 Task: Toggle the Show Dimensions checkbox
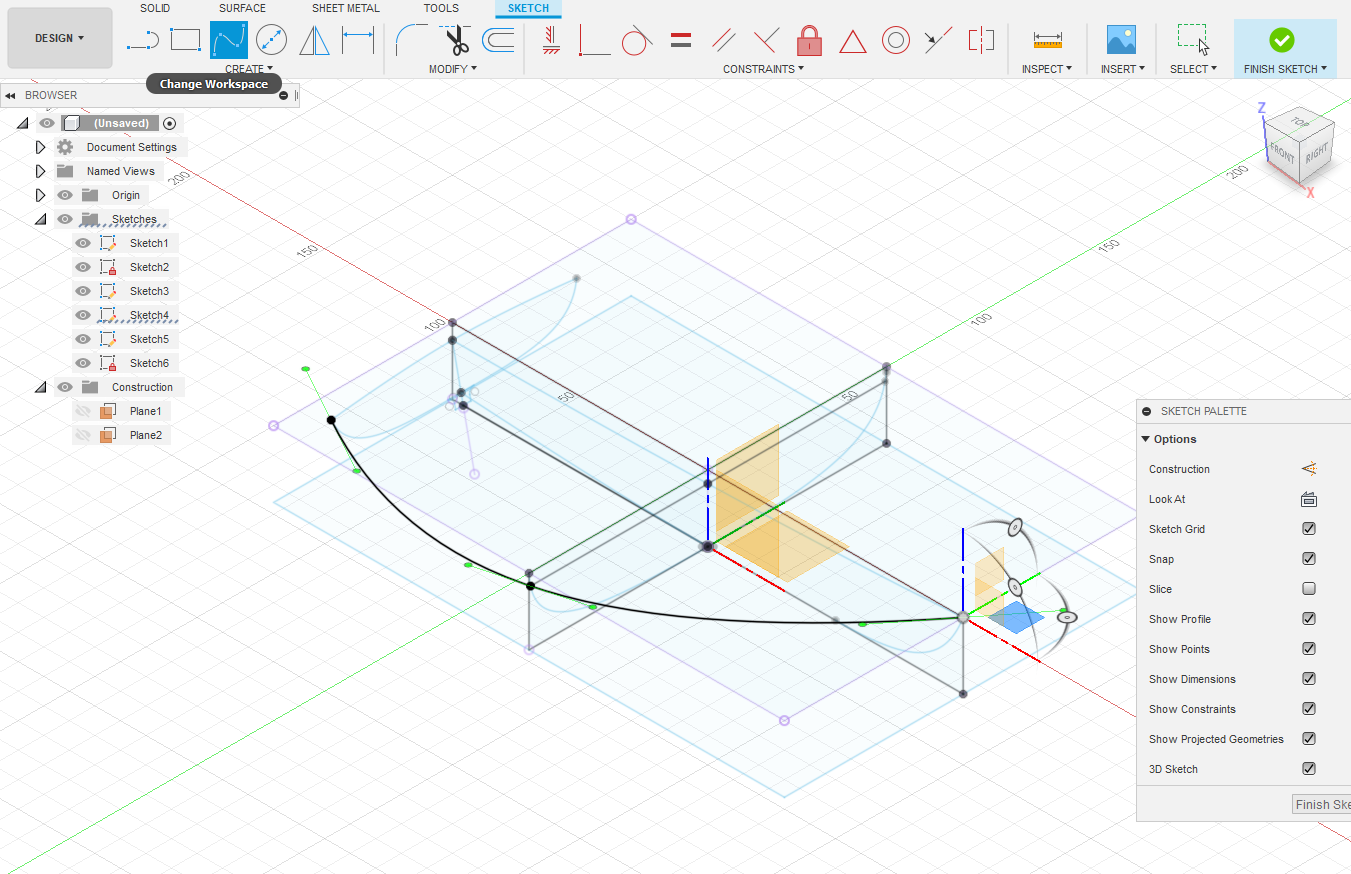tap(1309, 679)
